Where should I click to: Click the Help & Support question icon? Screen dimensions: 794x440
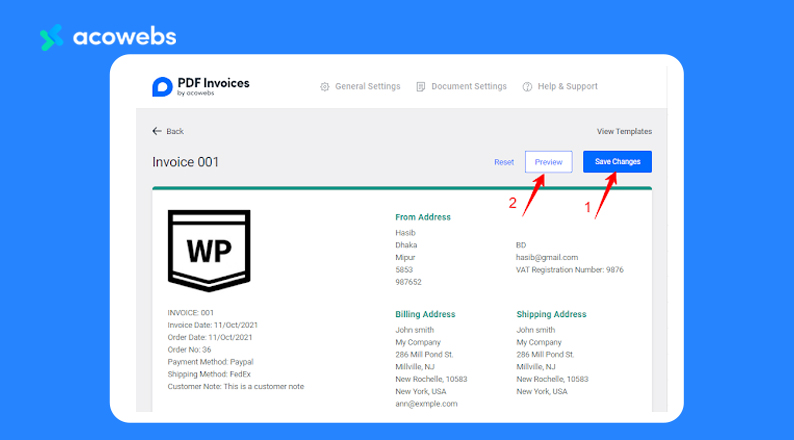tap(527, 87)
